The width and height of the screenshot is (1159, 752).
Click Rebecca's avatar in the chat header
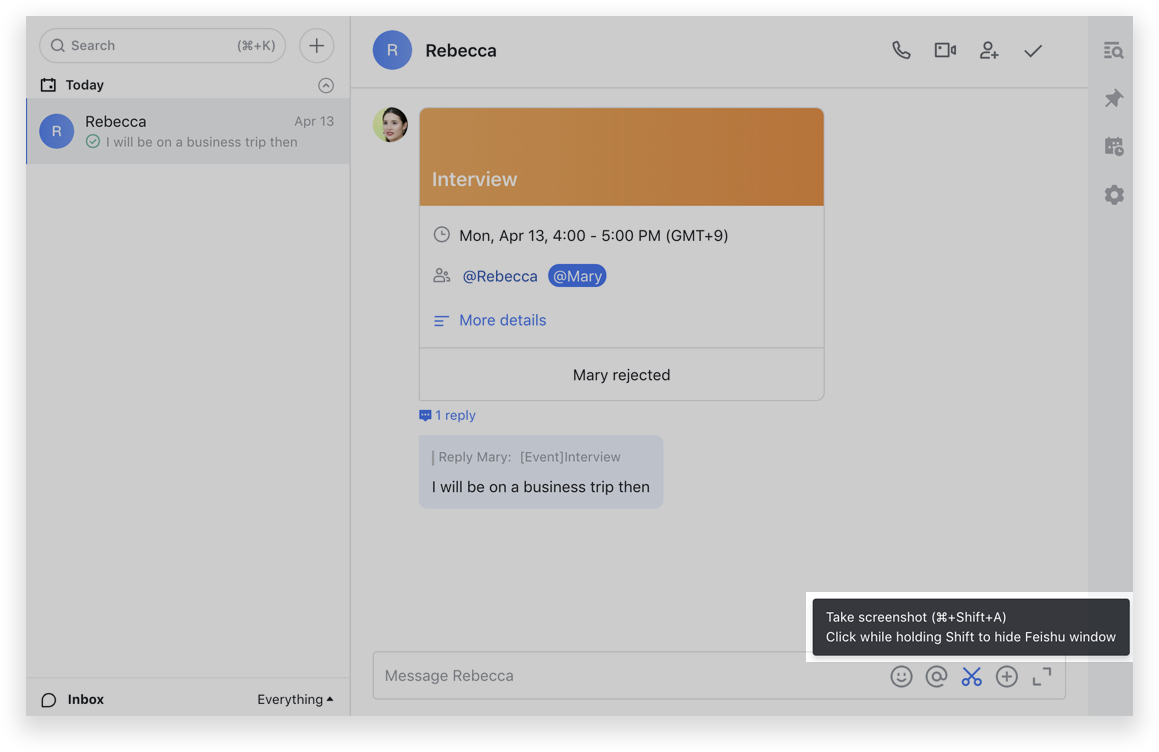[x=392, y=50]
